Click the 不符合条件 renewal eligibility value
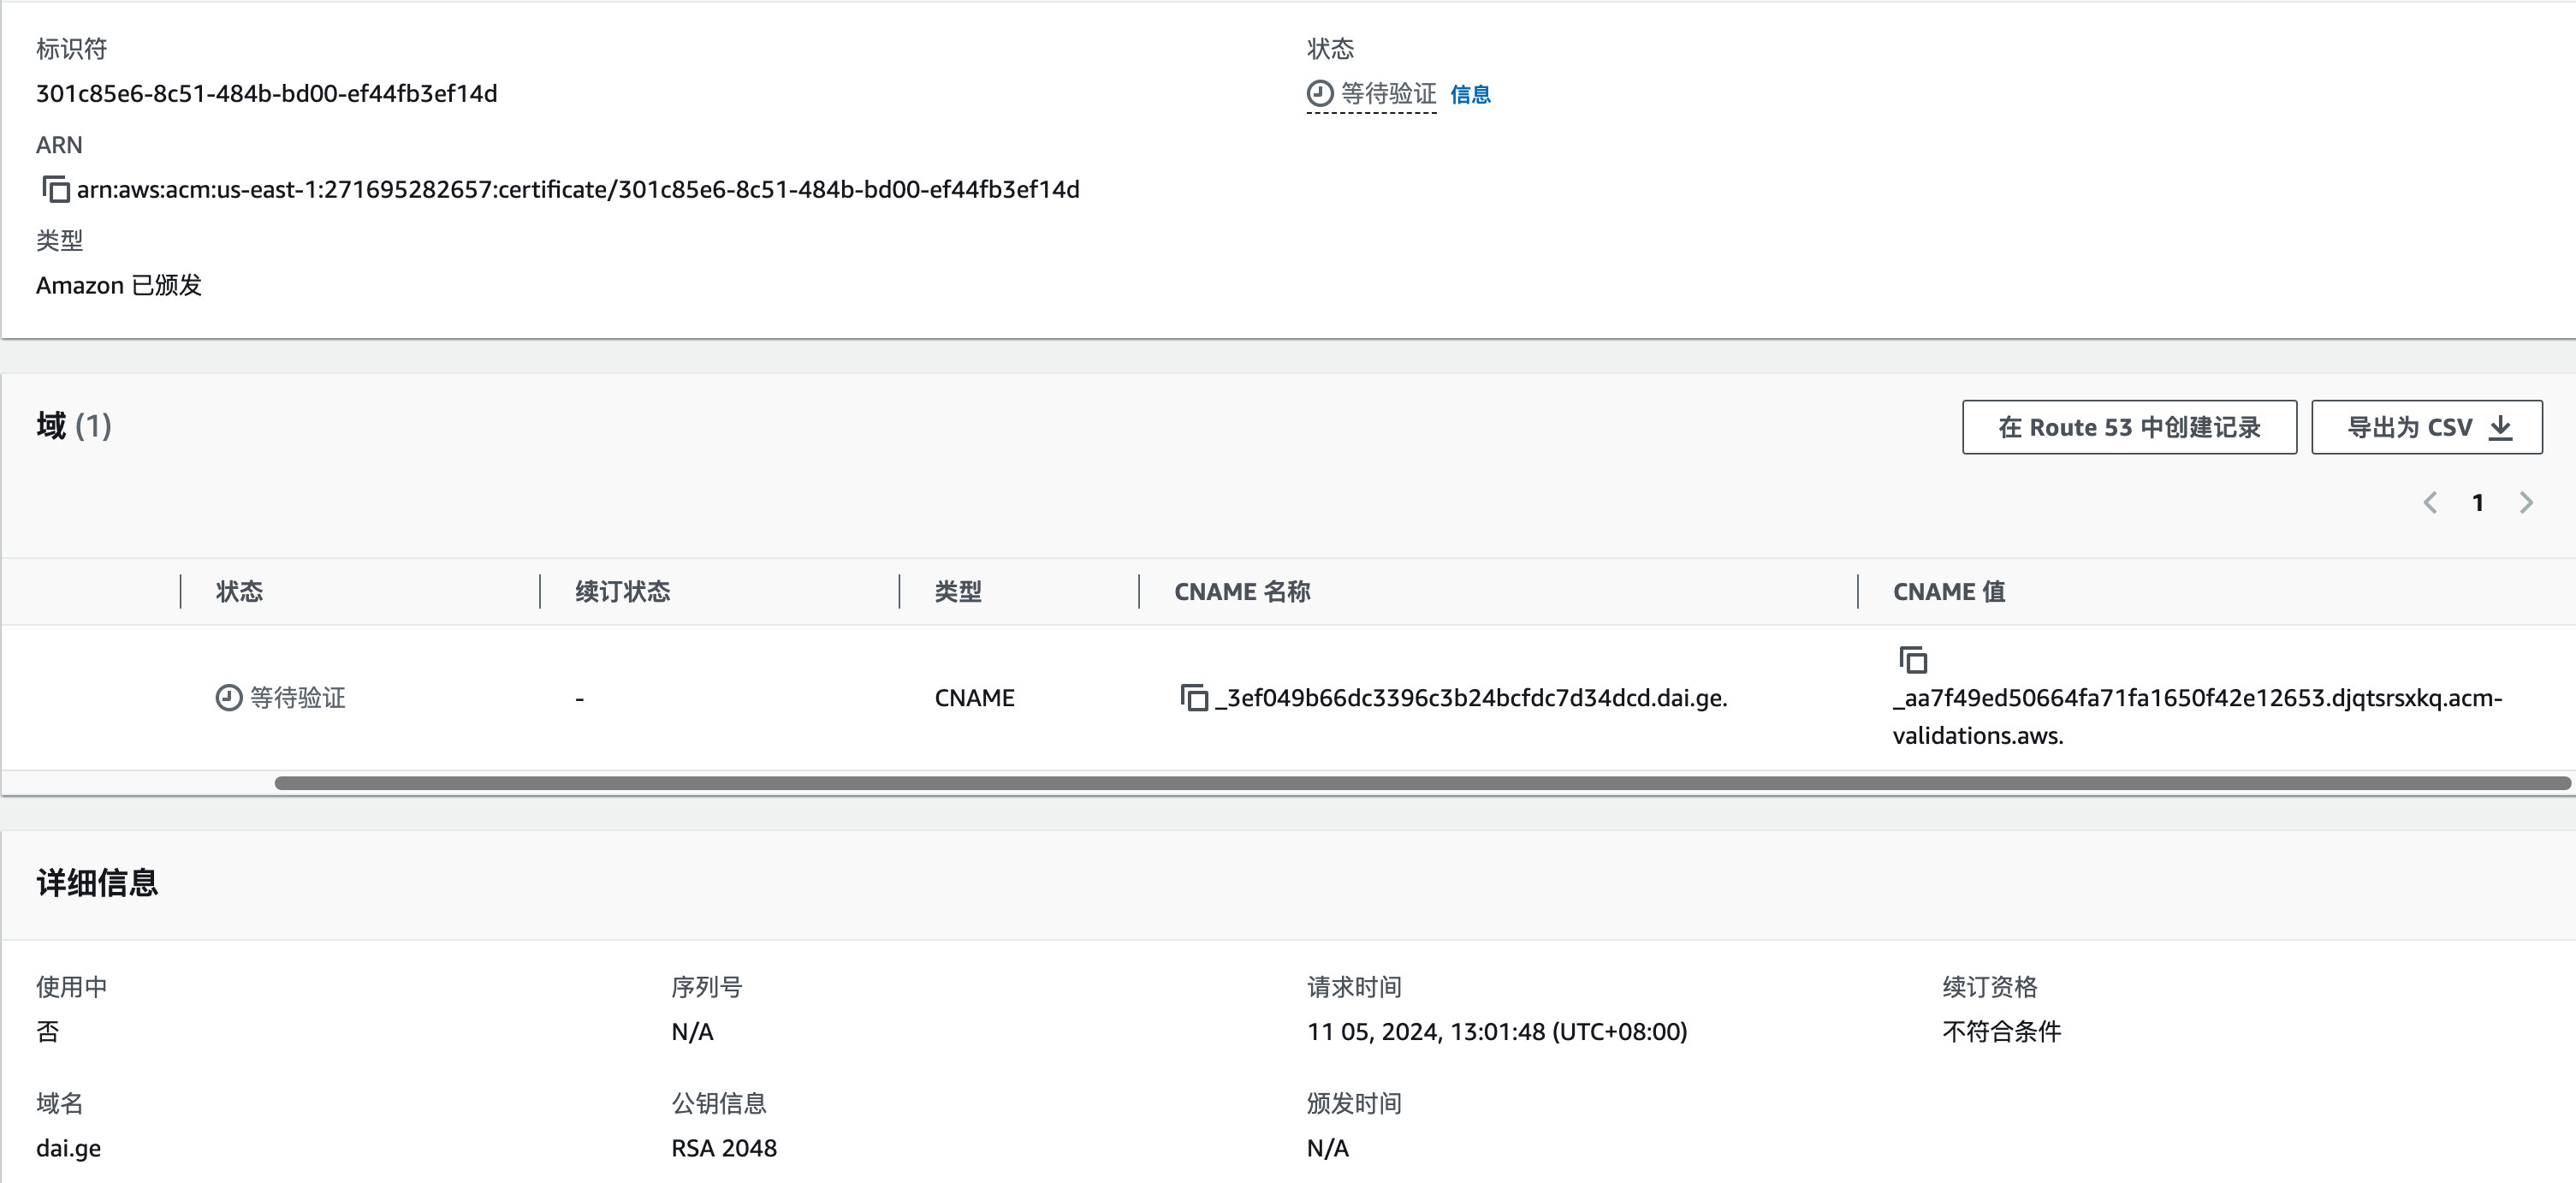2576x1183 pixels. [2002, 1031]
